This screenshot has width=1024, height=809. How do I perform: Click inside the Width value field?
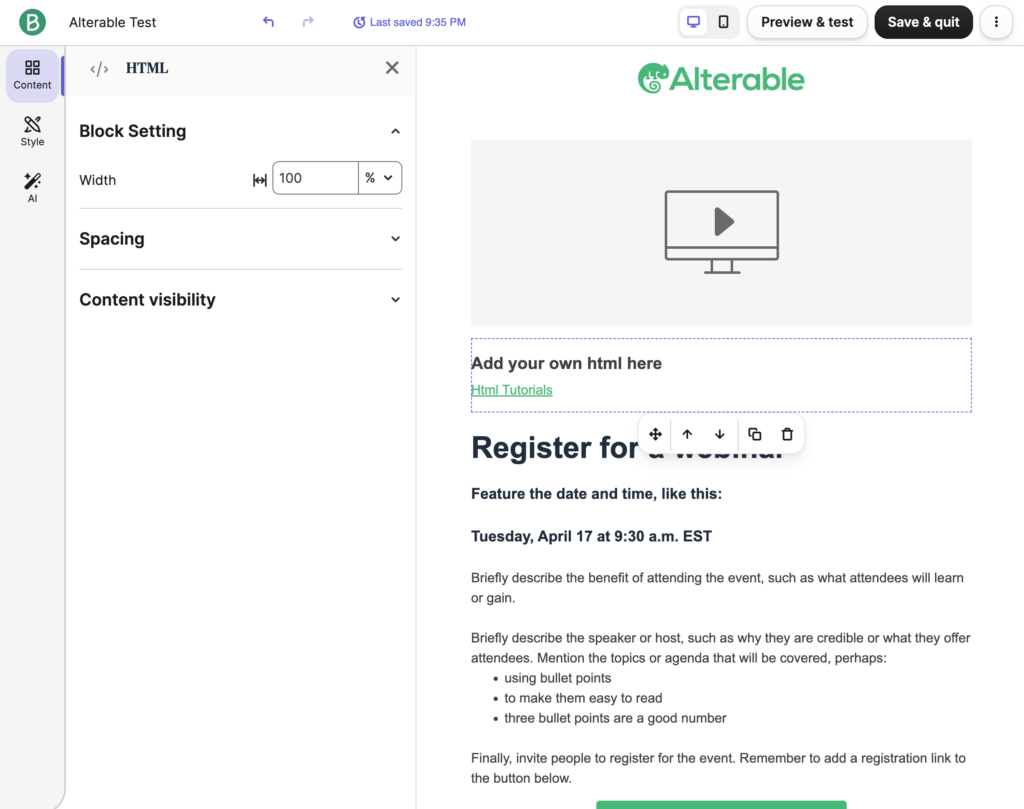pos(315,178)
